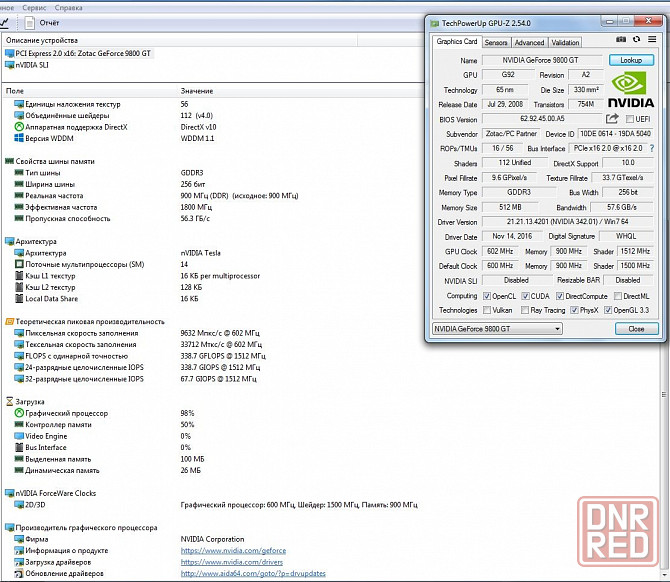Switch to the Sensors tab in GPU-Z
This screenshot has height=582, width=670.
(496, 43)
